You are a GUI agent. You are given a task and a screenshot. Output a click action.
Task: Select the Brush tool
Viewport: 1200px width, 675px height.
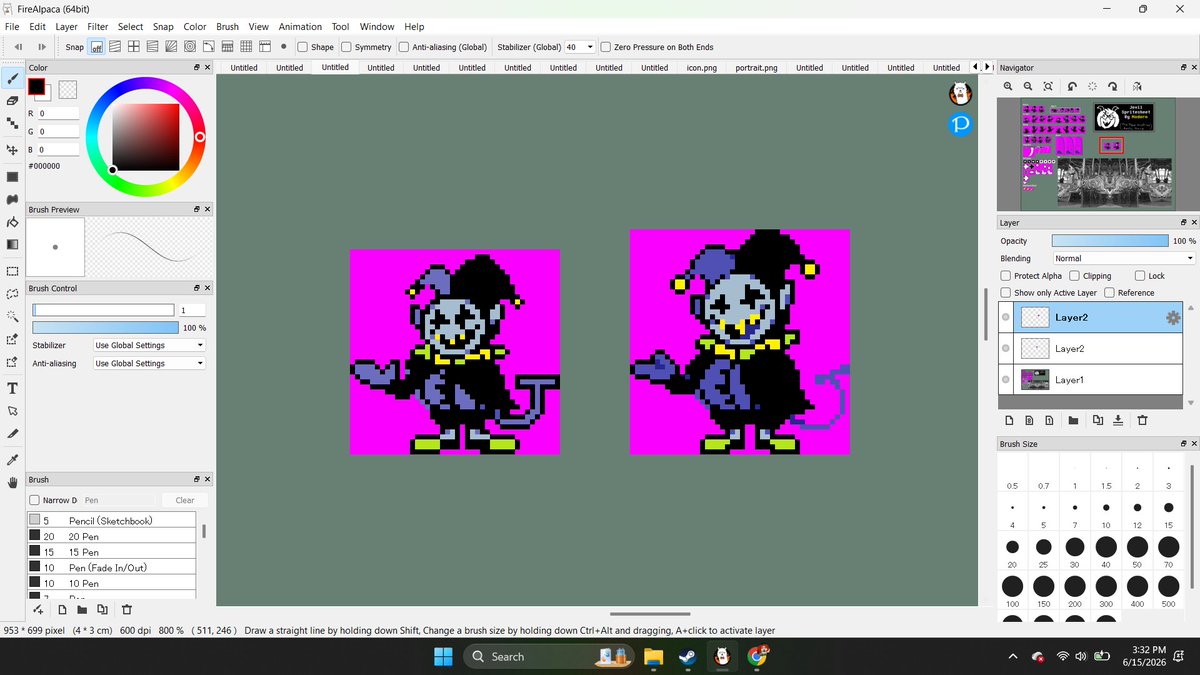12,78
